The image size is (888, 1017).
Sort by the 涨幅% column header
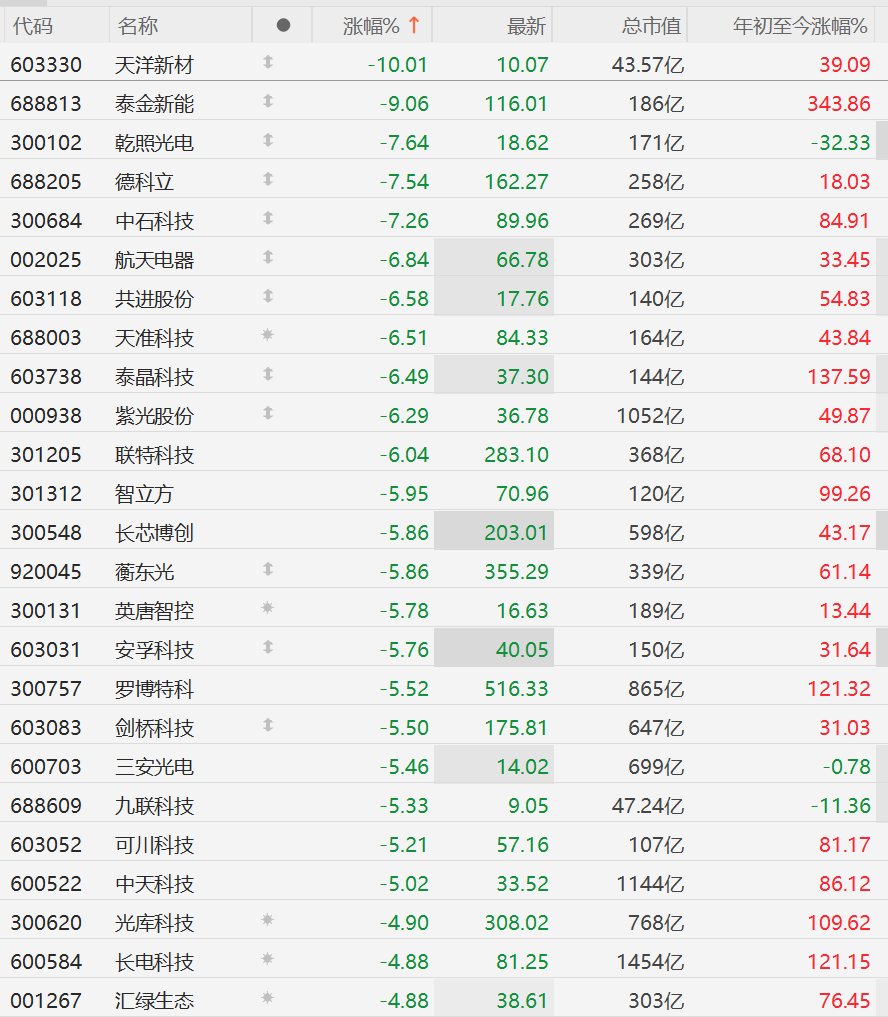pyautogui.click(x=371, y=26)
